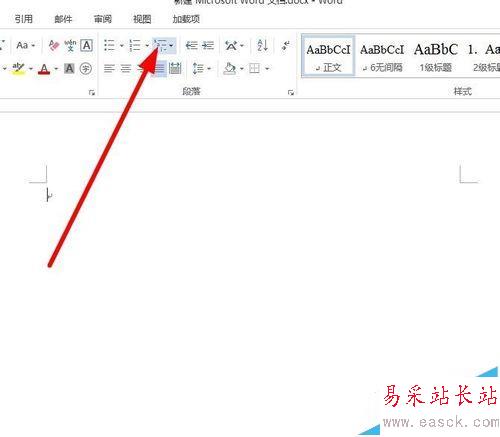Apply the 6无间隔 style

pyautogui.click(x=382, y=57)
